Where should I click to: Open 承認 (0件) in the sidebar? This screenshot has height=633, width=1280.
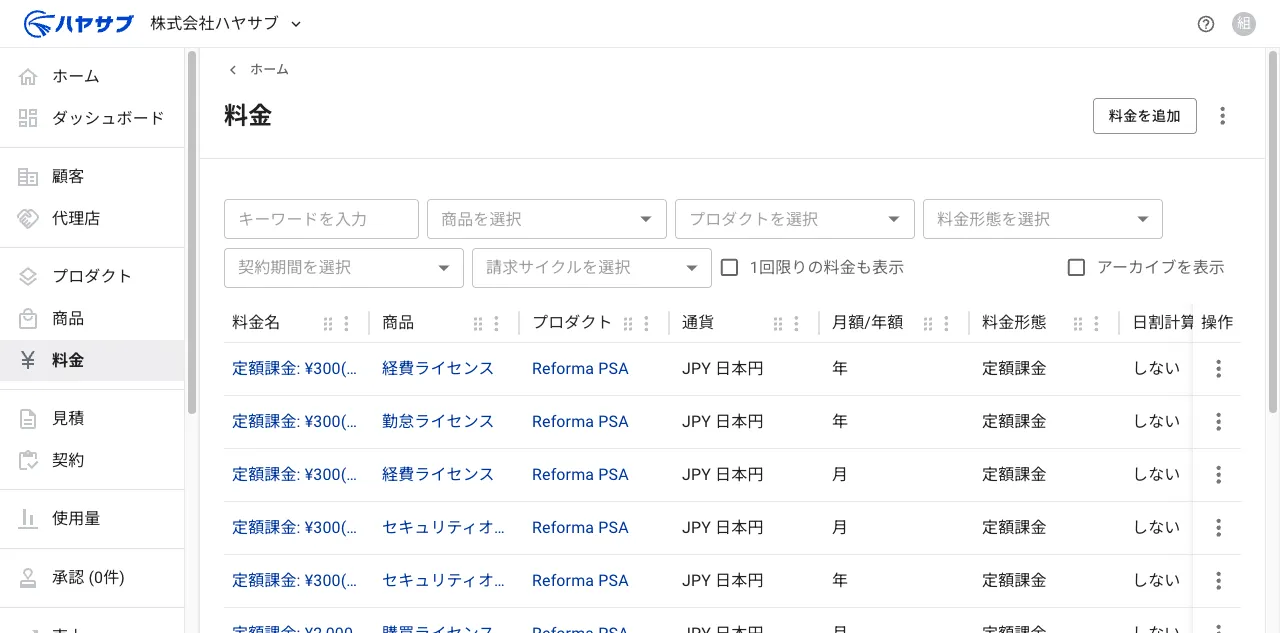[x=92, y=577]
